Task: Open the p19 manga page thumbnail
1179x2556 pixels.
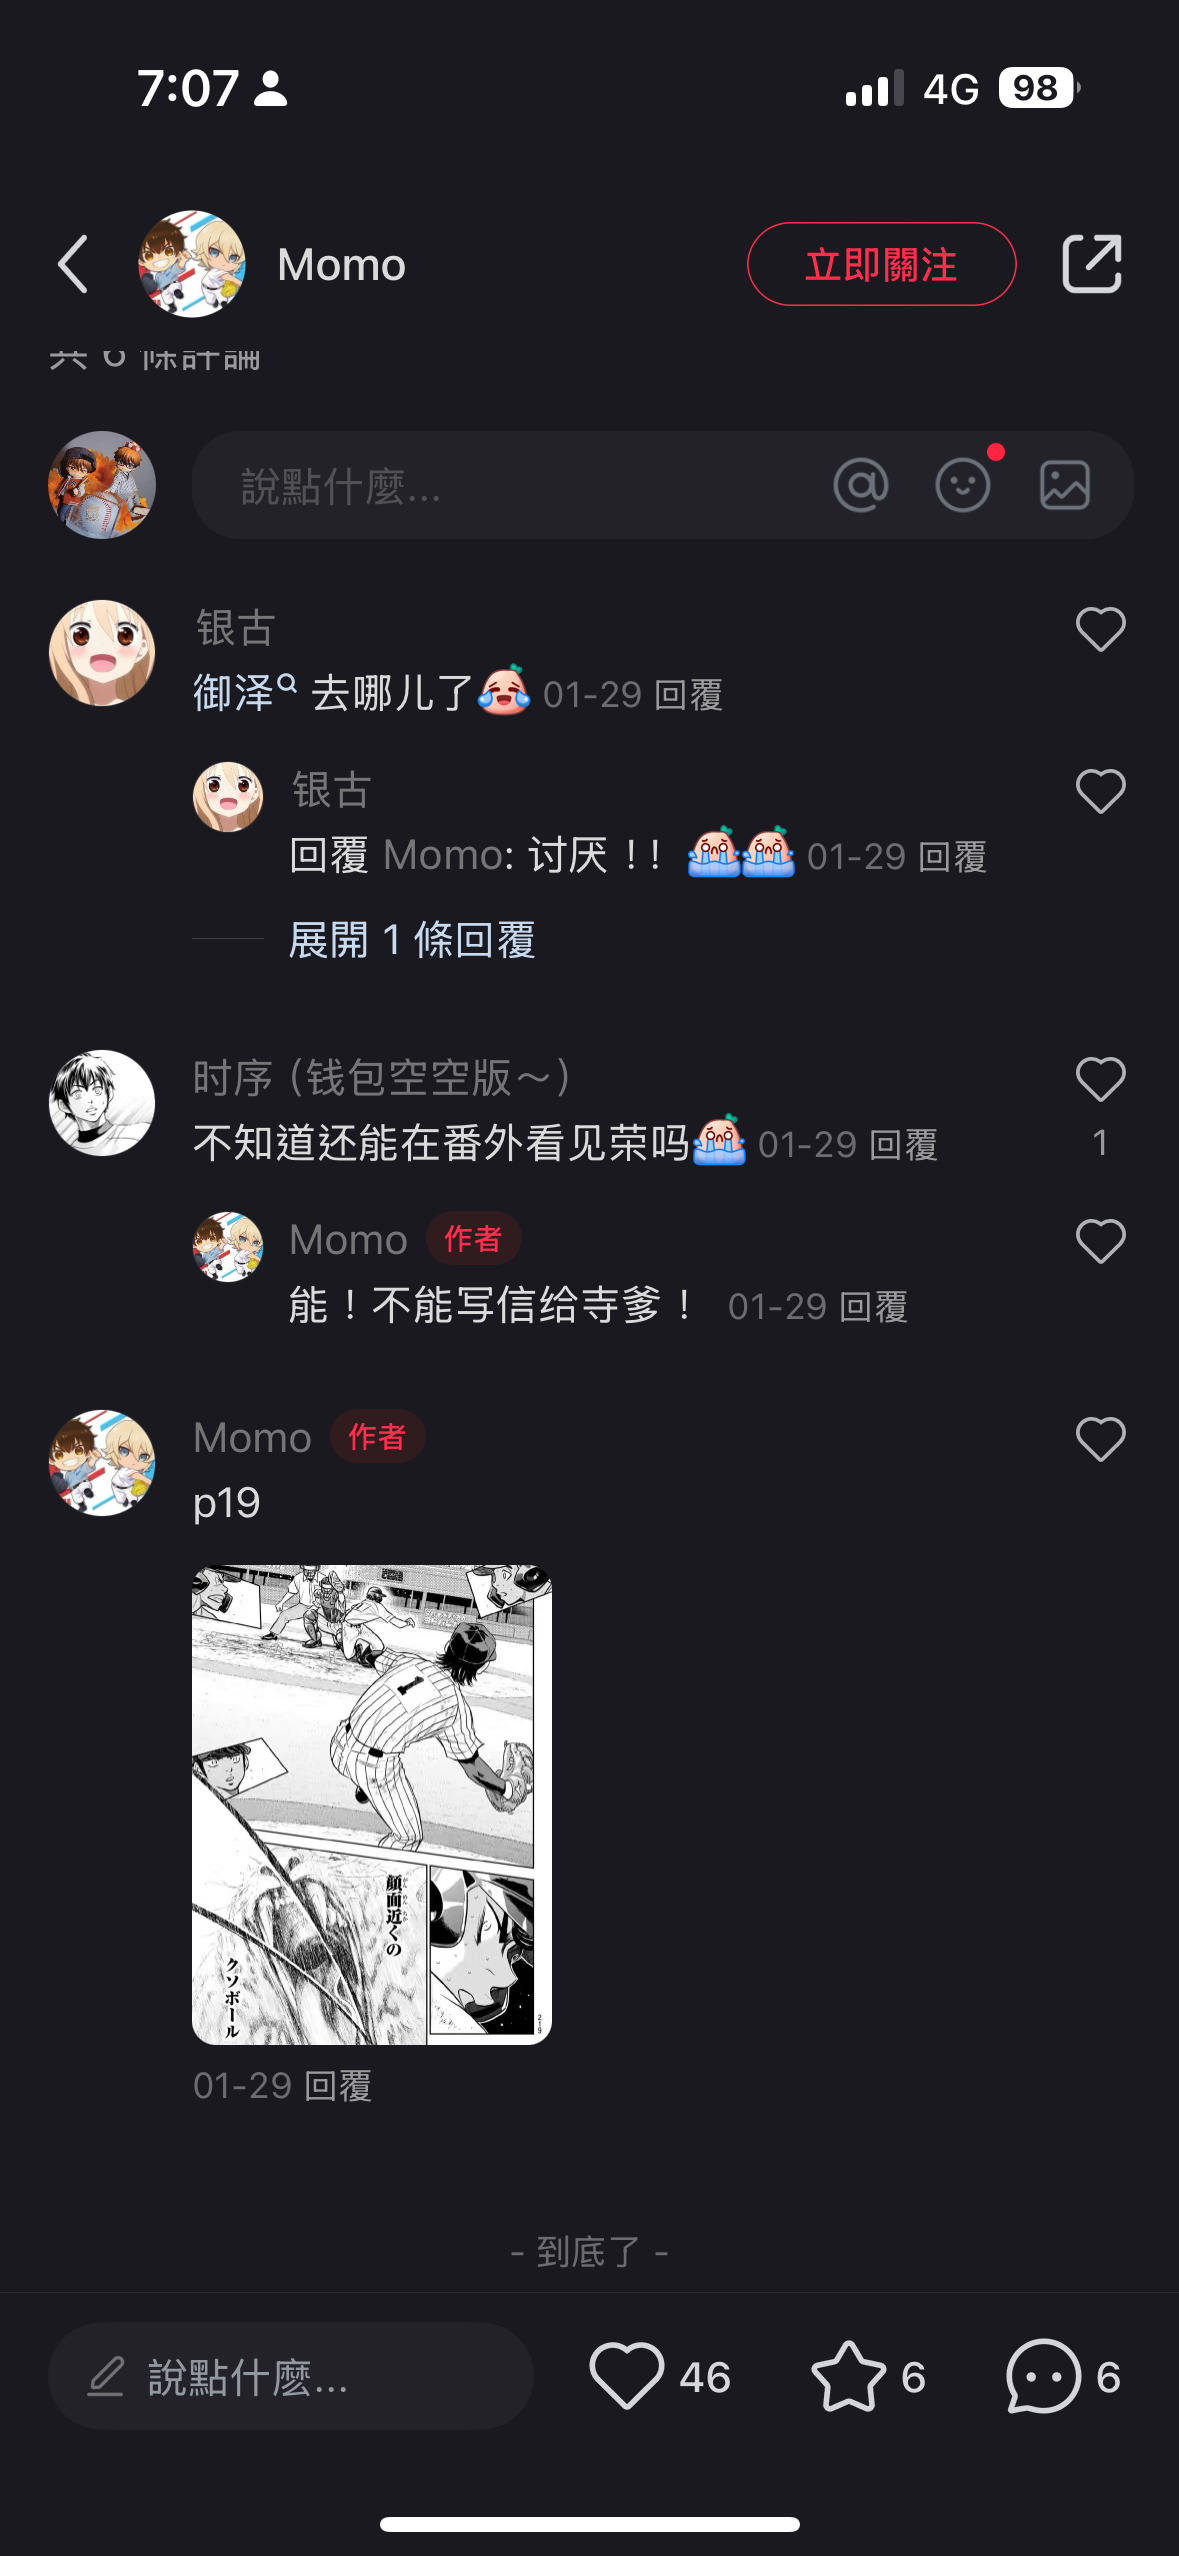Action: pyautogui.click(x=372, y=1805)
